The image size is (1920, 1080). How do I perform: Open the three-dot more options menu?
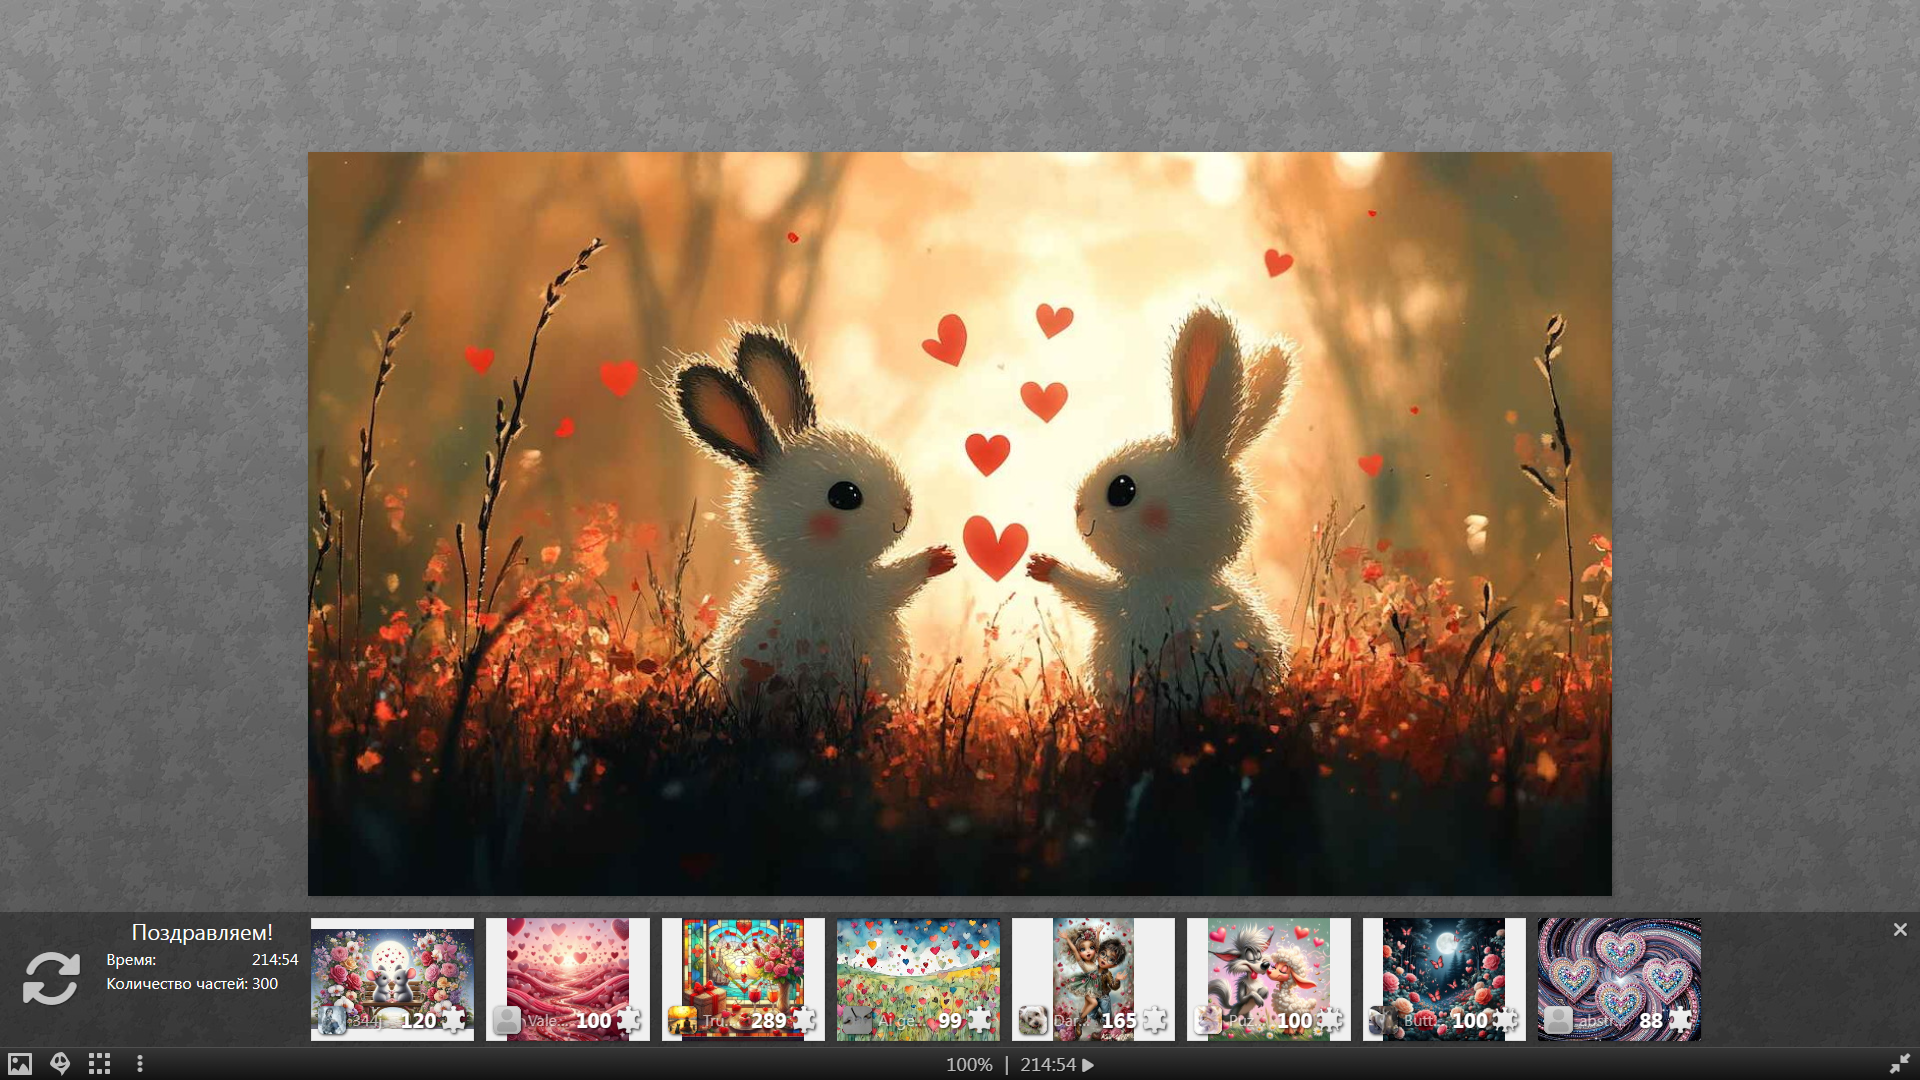click(140, 1064)
